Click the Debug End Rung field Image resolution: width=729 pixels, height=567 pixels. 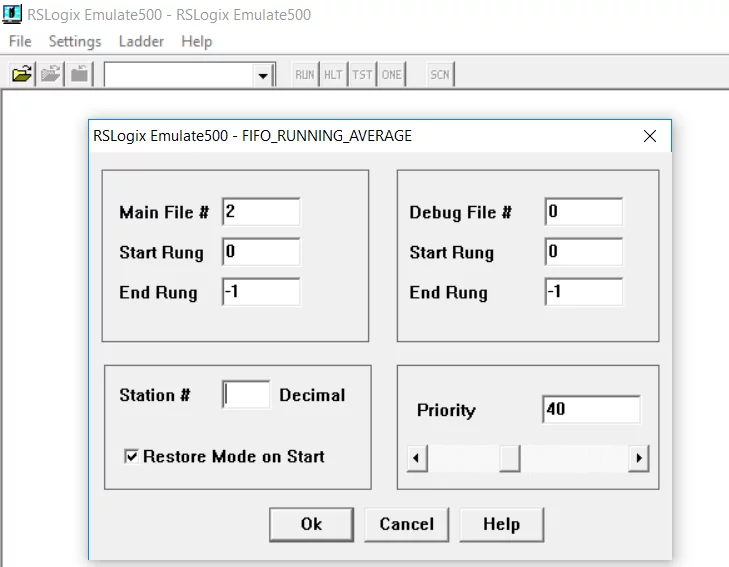click(584, 292)
